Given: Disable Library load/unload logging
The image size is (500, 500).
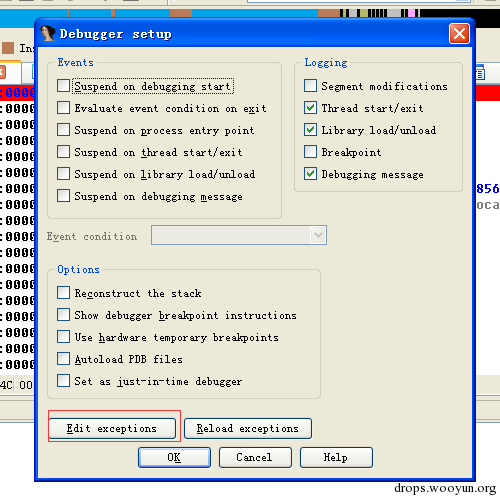Looking at the screenshot, I should [310, 130].
